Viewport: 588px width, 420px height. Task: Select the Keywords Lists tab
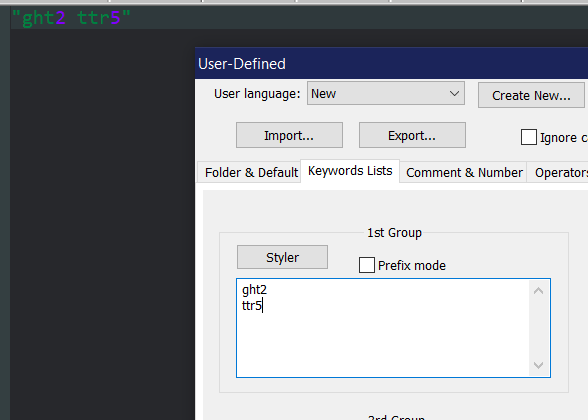tap(350, 171)
